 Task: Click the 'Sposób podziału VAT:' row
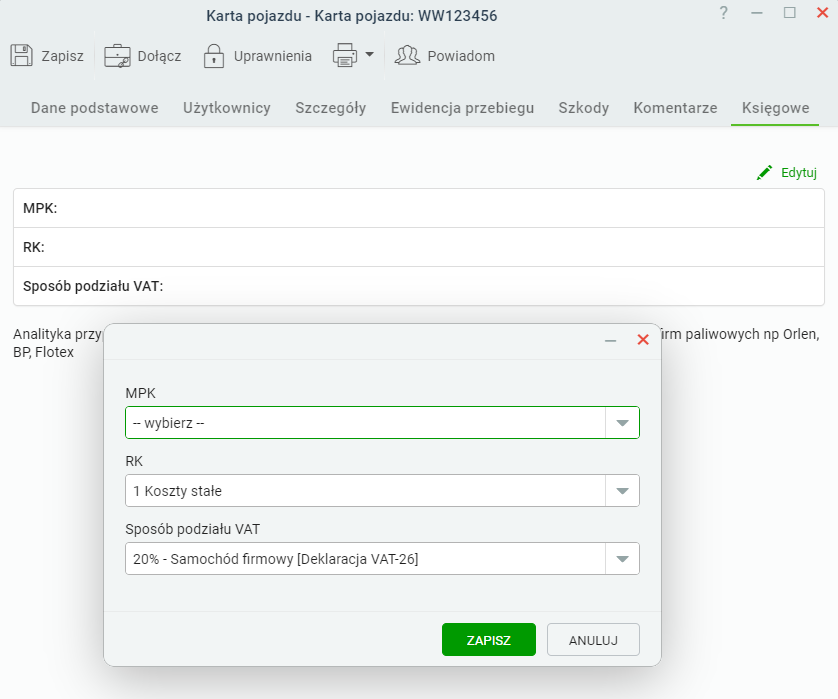coord(418,286)
